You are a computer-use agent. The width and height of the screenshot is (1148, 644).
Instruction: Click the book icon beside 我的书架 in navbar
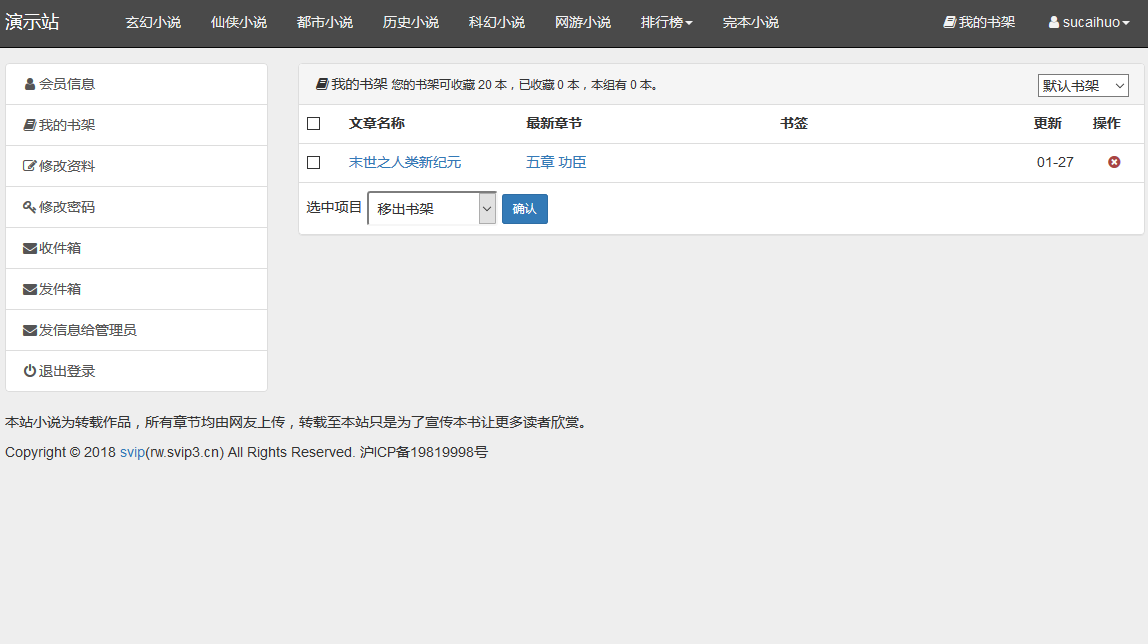coord(950,22)
